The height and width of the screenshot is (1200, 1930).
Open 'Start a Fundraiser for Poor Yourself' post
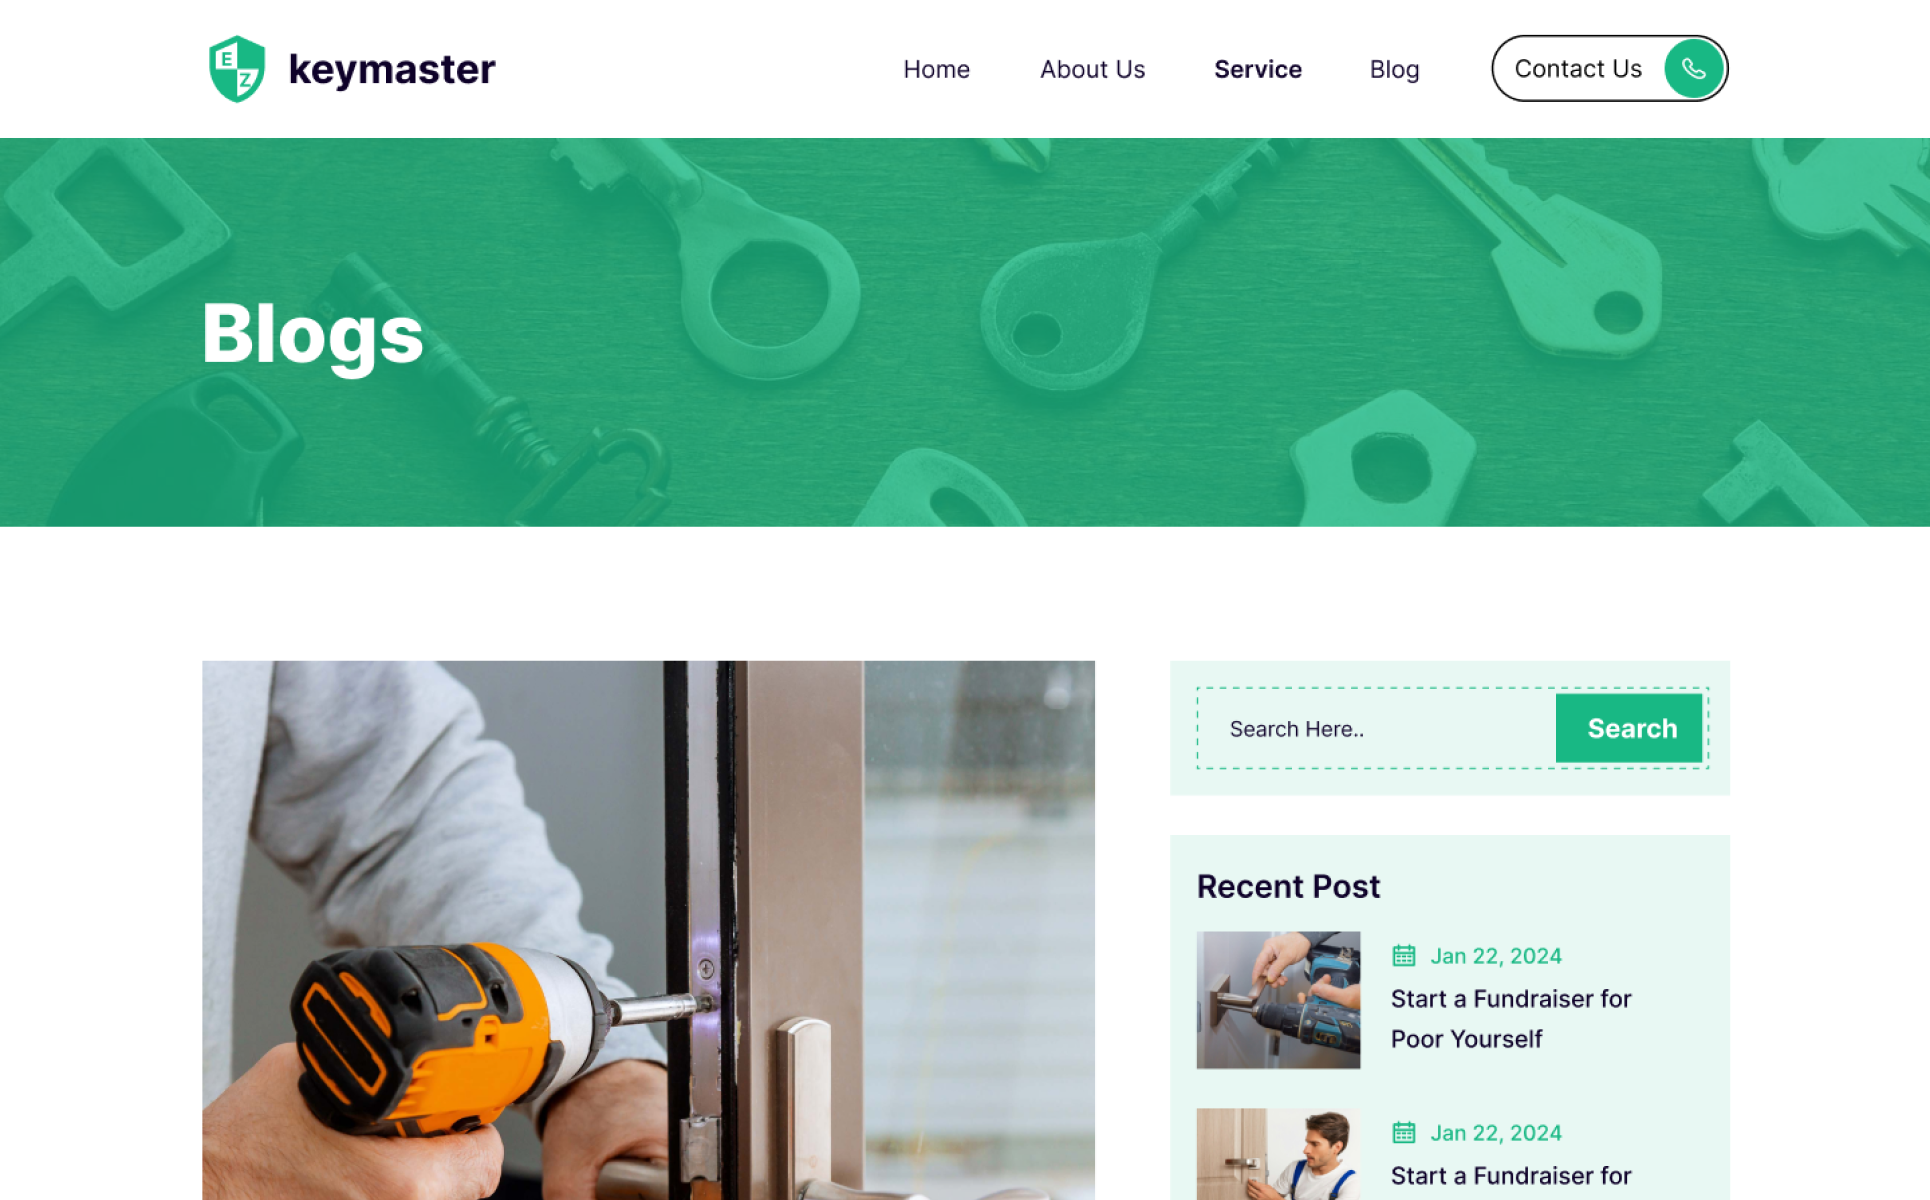click(1511, 1019)
